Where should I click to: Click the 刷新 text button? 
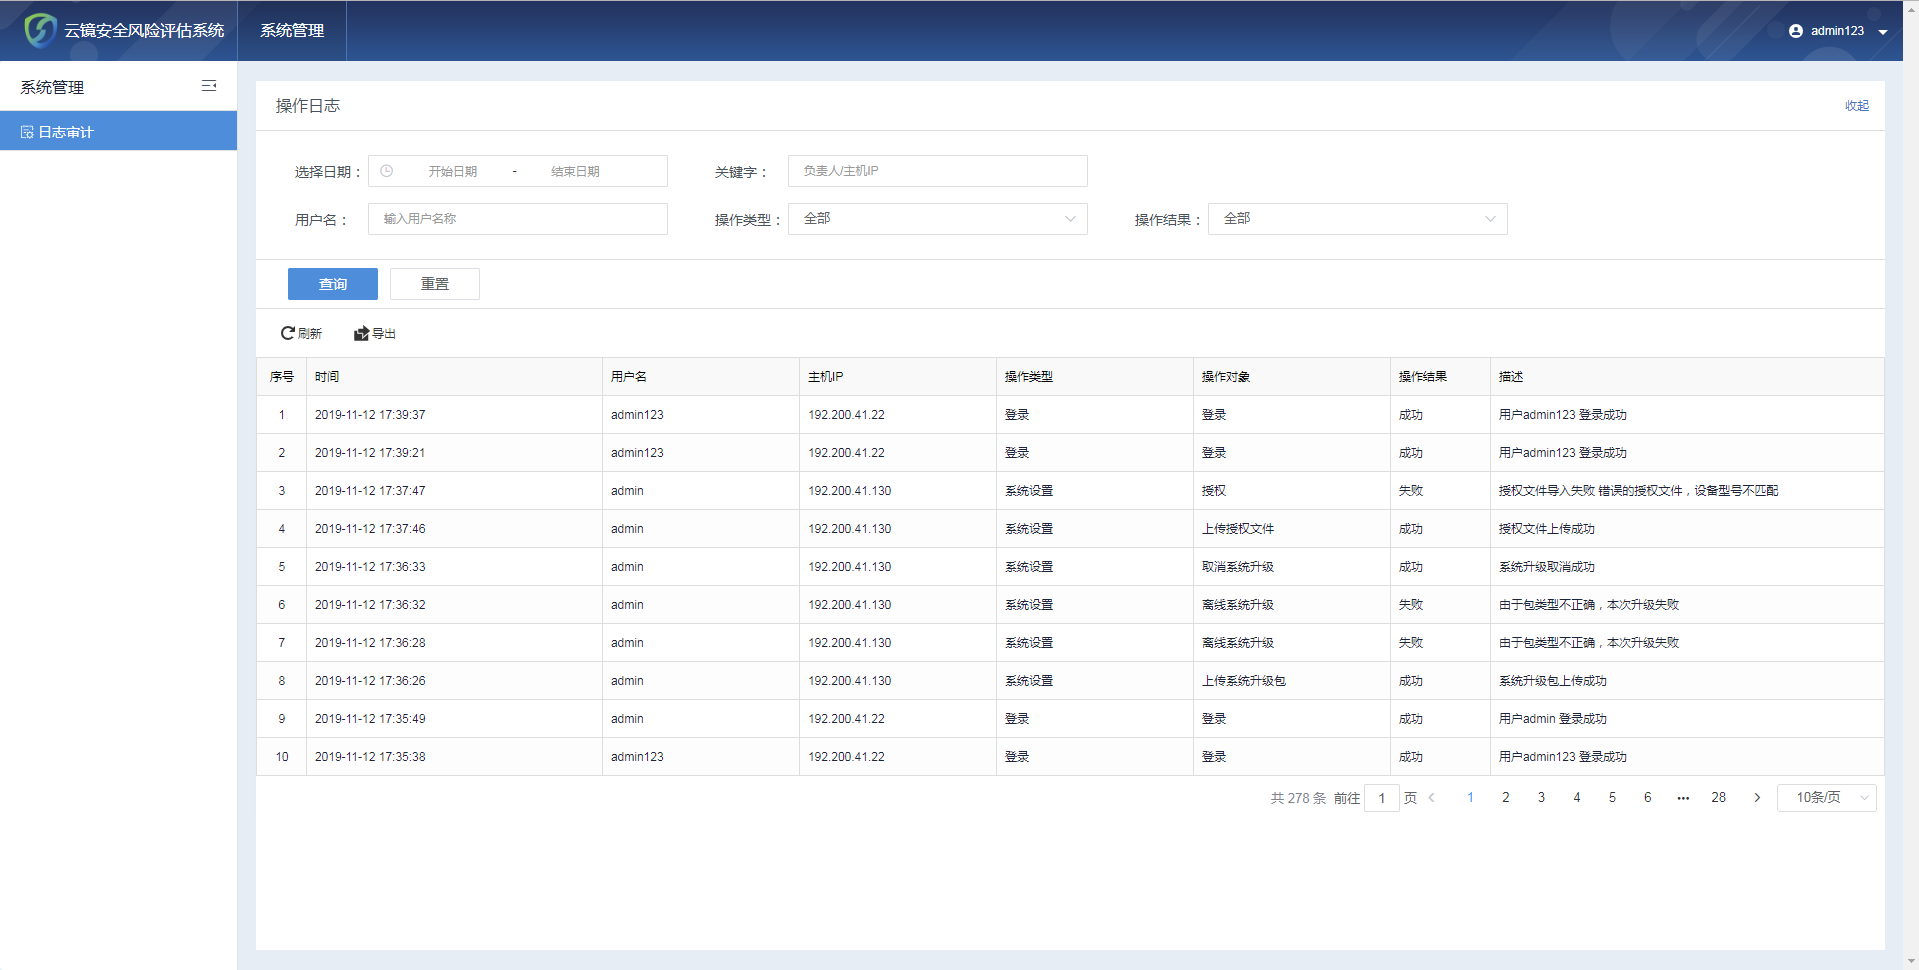[310, 334]
